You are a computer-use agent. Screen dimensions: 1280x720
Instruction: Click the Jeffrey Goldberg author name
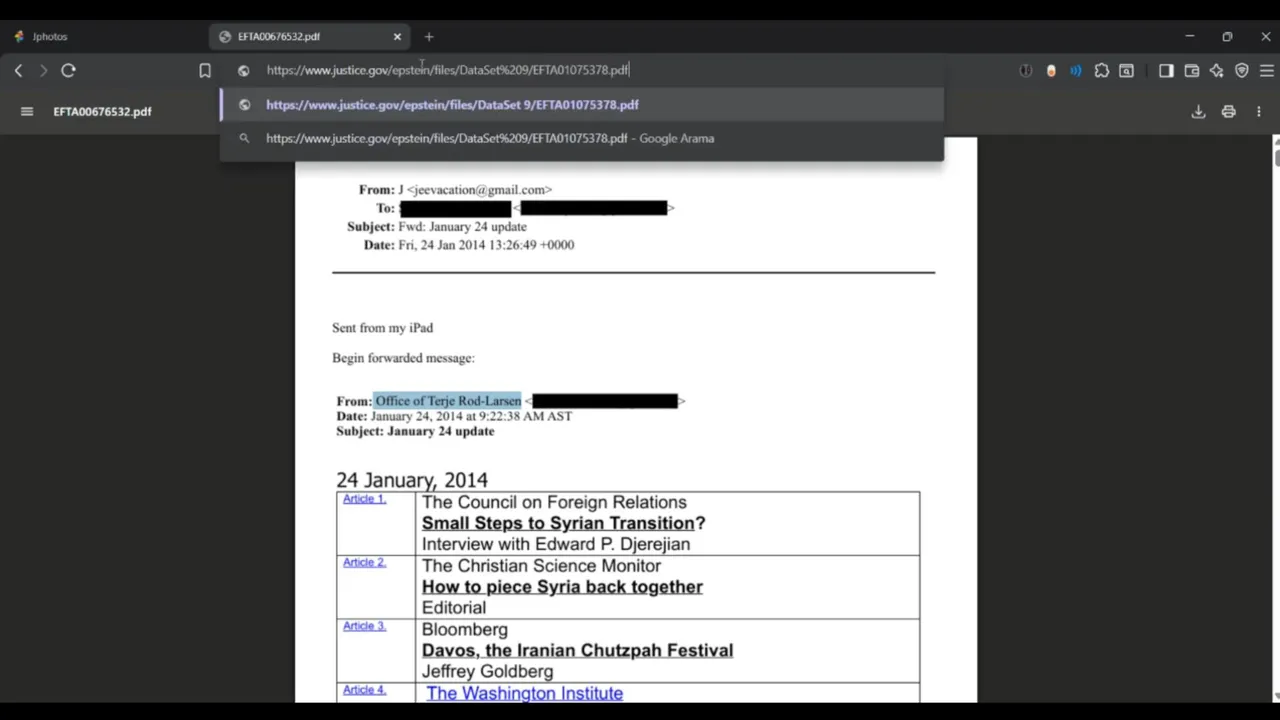point(487,672)
